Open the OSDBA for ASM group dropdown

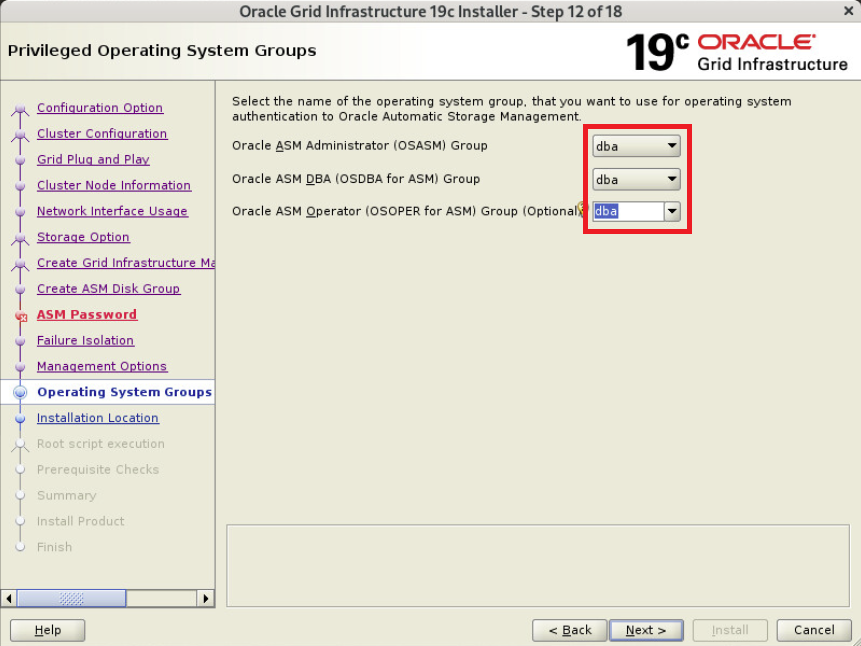coord(636,179)
